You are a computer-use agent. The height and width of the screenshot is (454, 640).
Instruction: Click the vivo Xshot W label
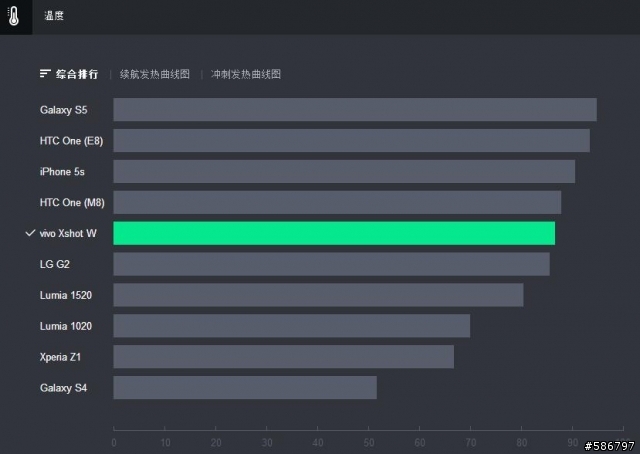point(68,234)
